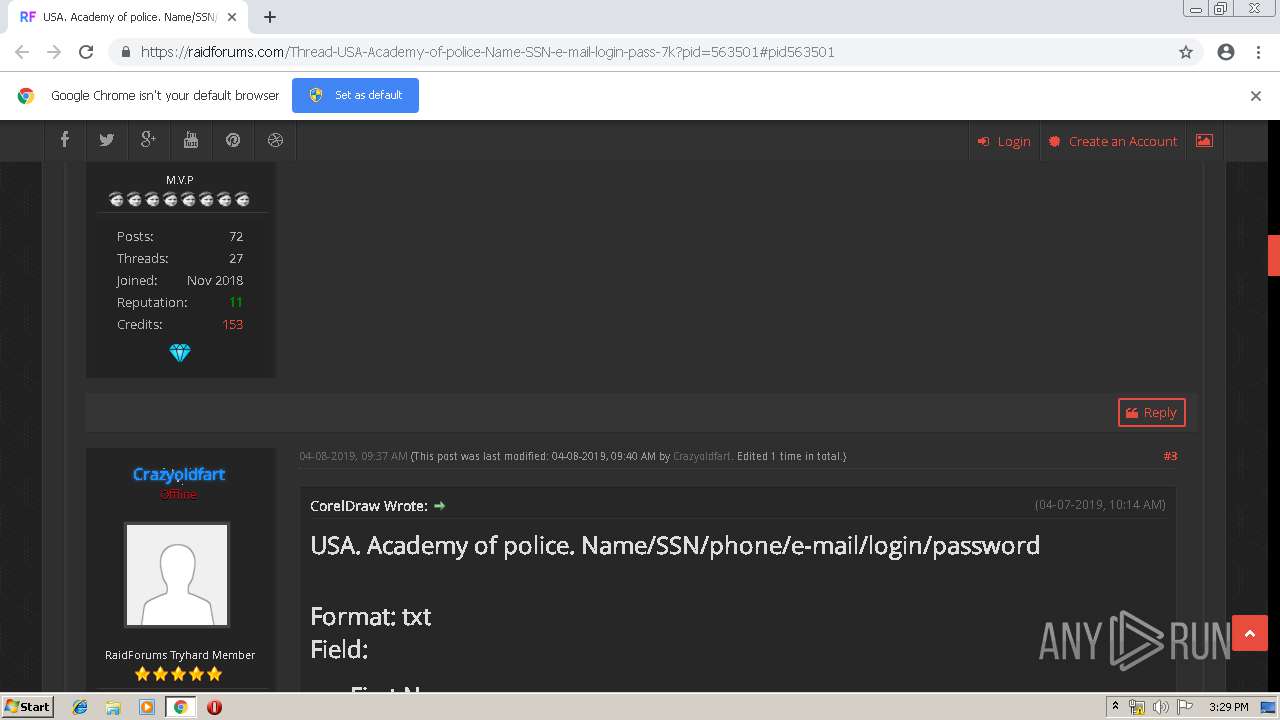Click the Reputation value 11
The image size is (1280, 720).
236,302
